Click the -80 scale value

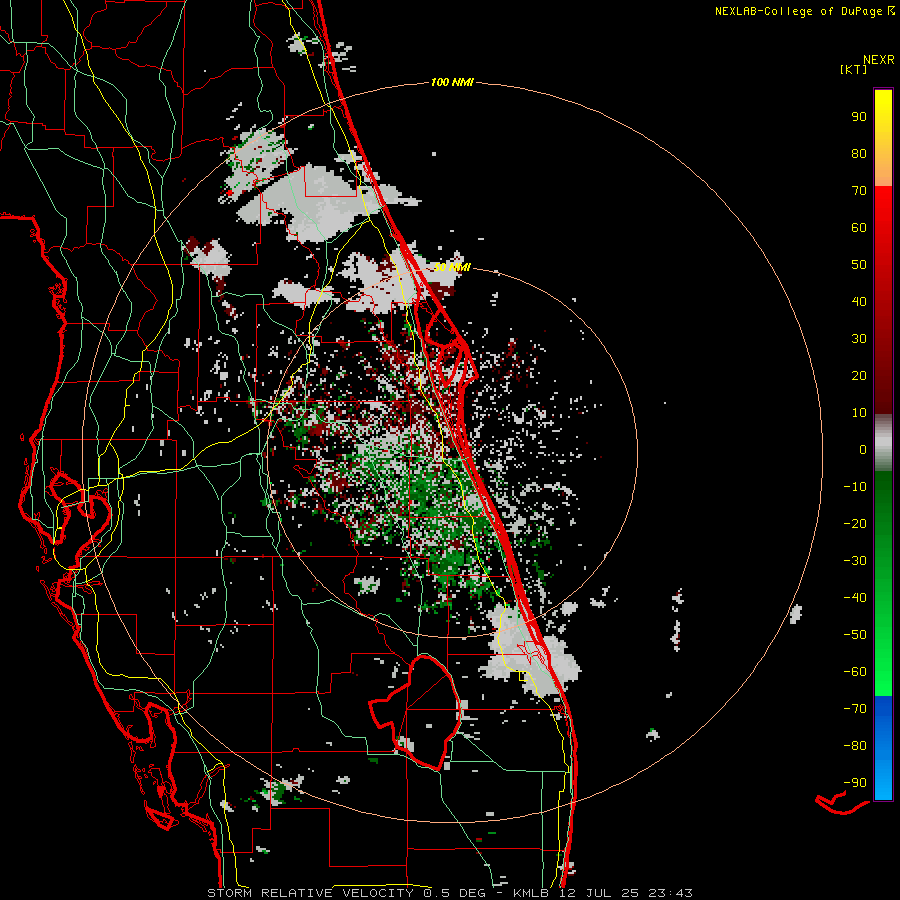point(855,746)
